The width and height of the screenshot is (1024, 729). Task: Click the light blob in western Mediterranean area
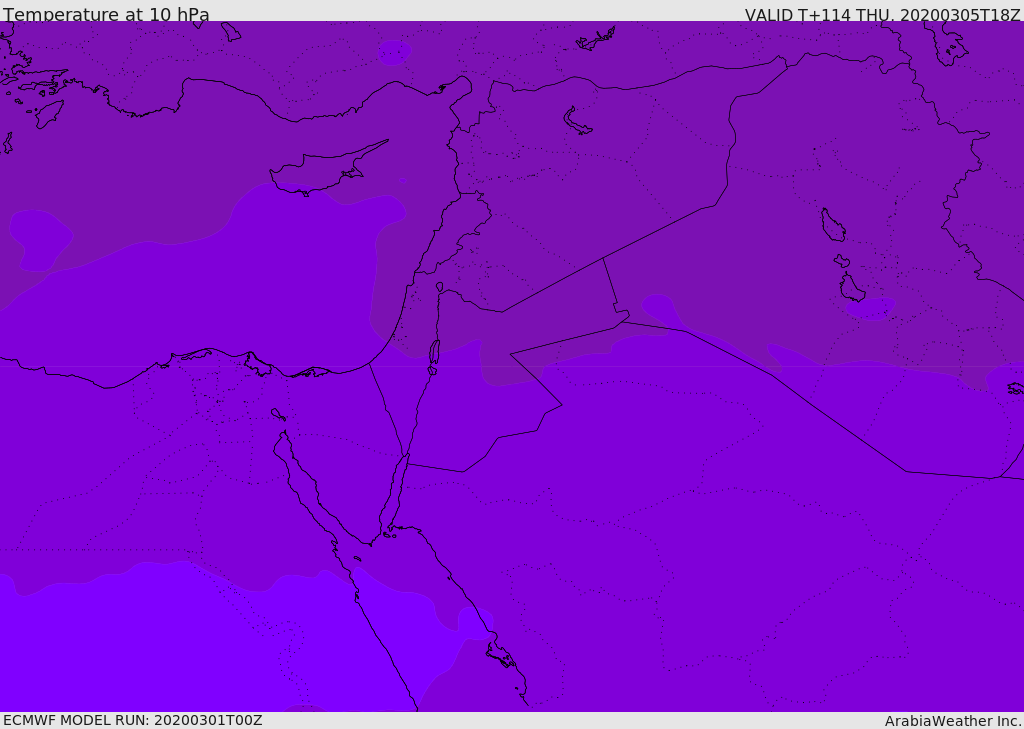pos(40,240)
